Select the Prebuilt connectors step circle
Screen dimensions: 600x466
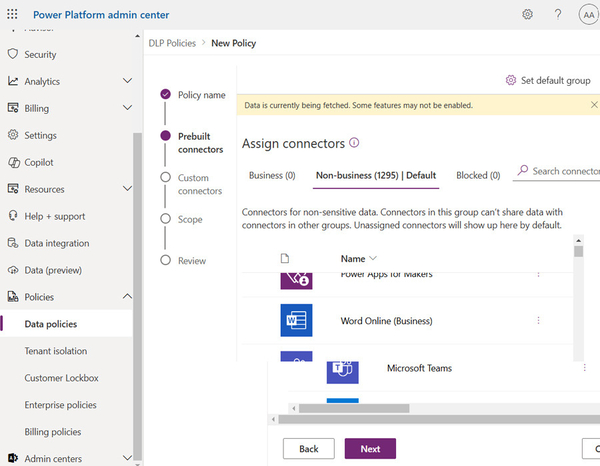pyautogui.click(x=165, y=135)
